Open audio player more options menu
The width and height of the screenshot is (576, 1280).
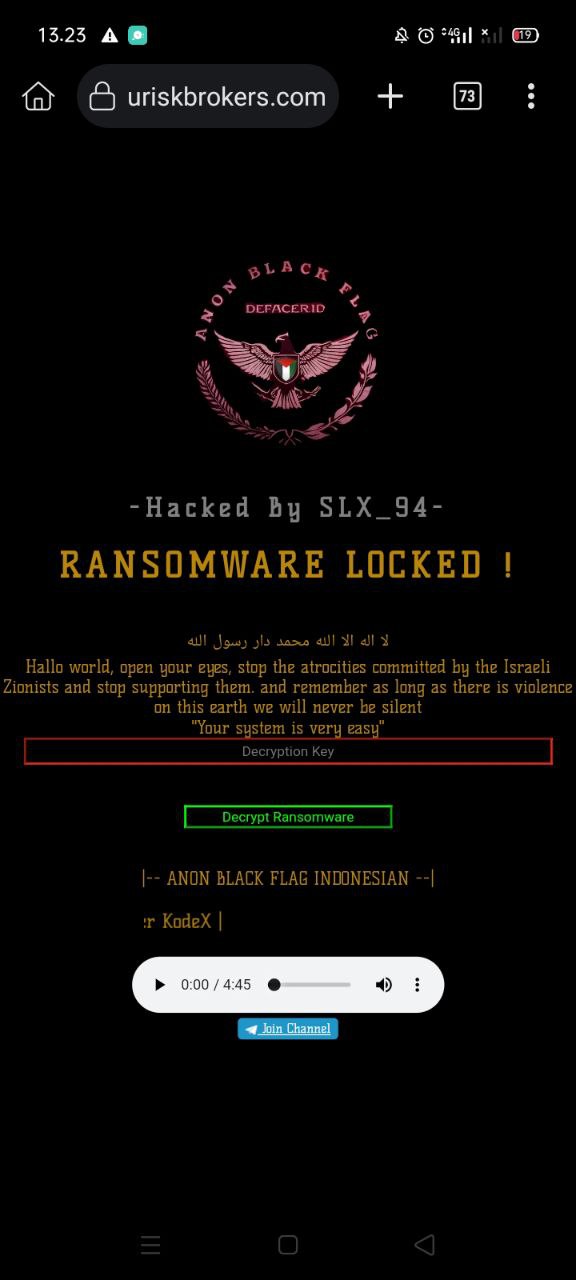pos(417,985)
